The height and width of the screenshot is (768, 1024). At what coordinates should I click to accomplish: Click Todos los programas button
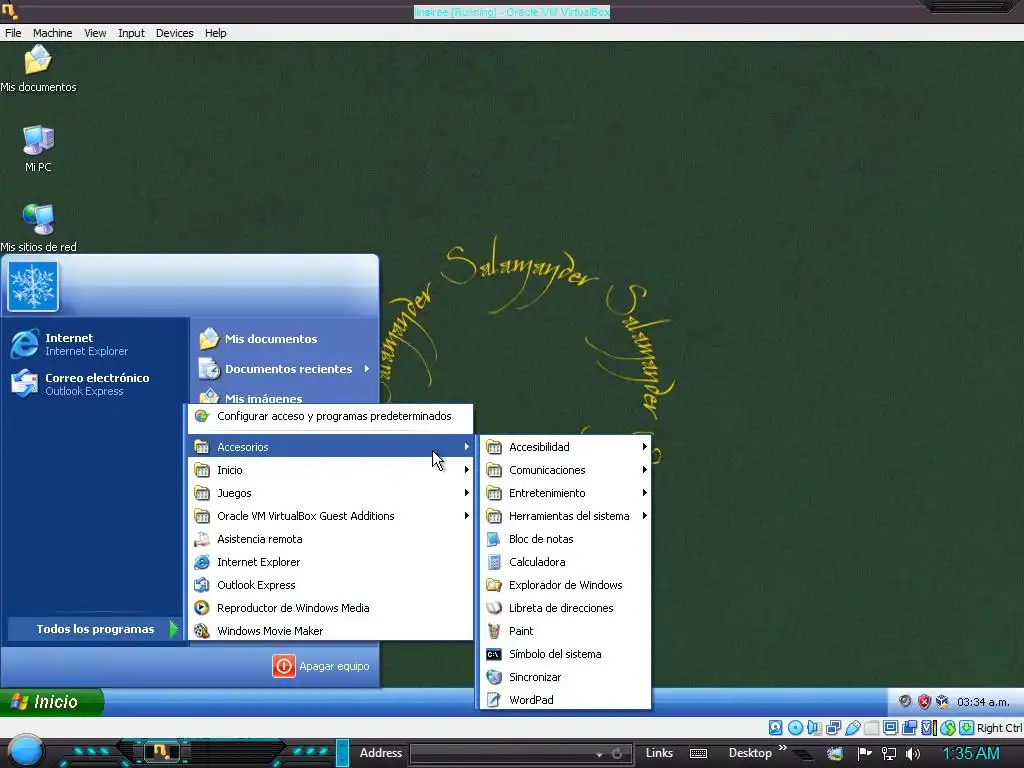point(95,630)
